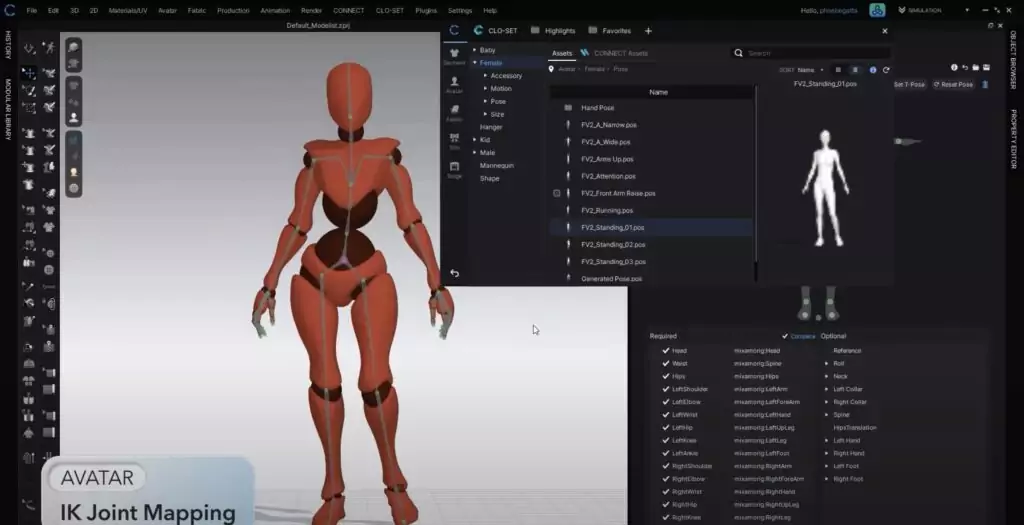Click the info icon in joint mapping panel
1024x525 pixels.
(954, 67)
